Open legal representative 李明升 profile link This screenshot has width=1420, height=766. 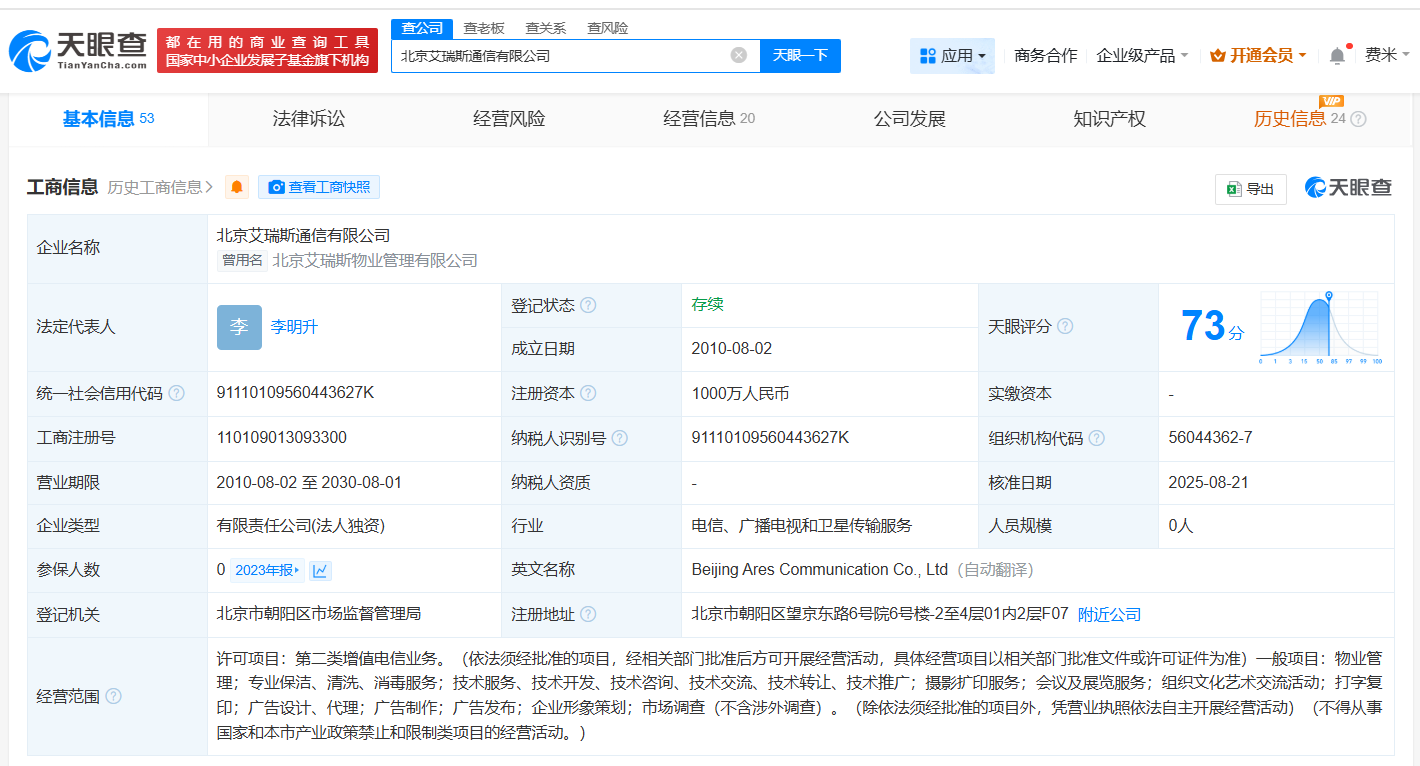pos(296,325)
